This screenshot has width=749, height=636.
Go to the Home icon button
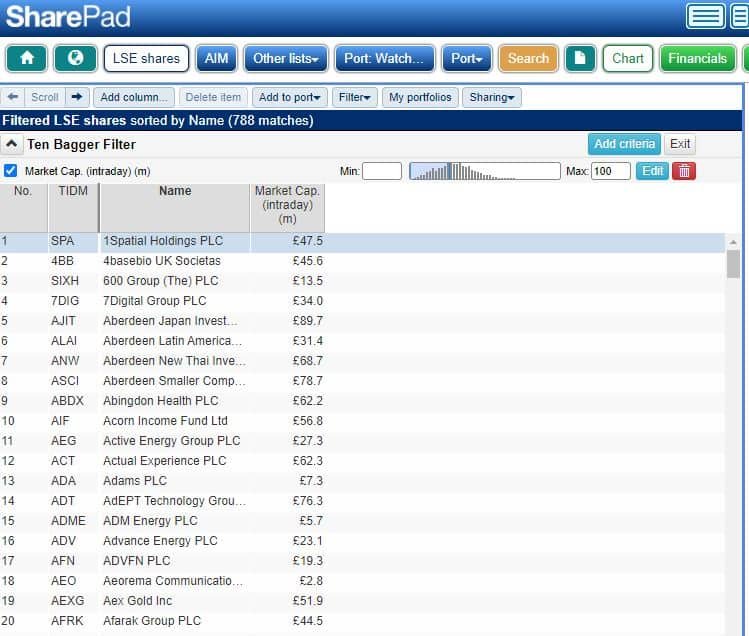coord(27,58)
